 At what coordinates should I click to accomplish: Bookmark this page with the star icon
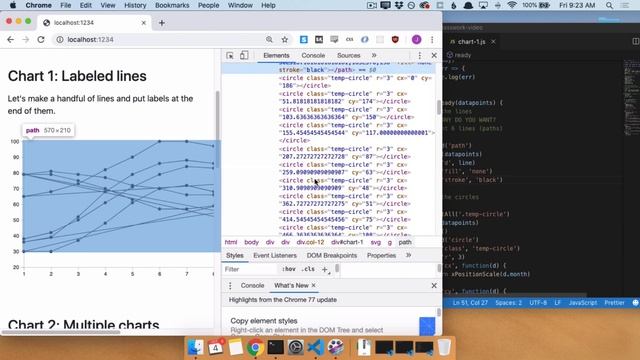[284, 40]
